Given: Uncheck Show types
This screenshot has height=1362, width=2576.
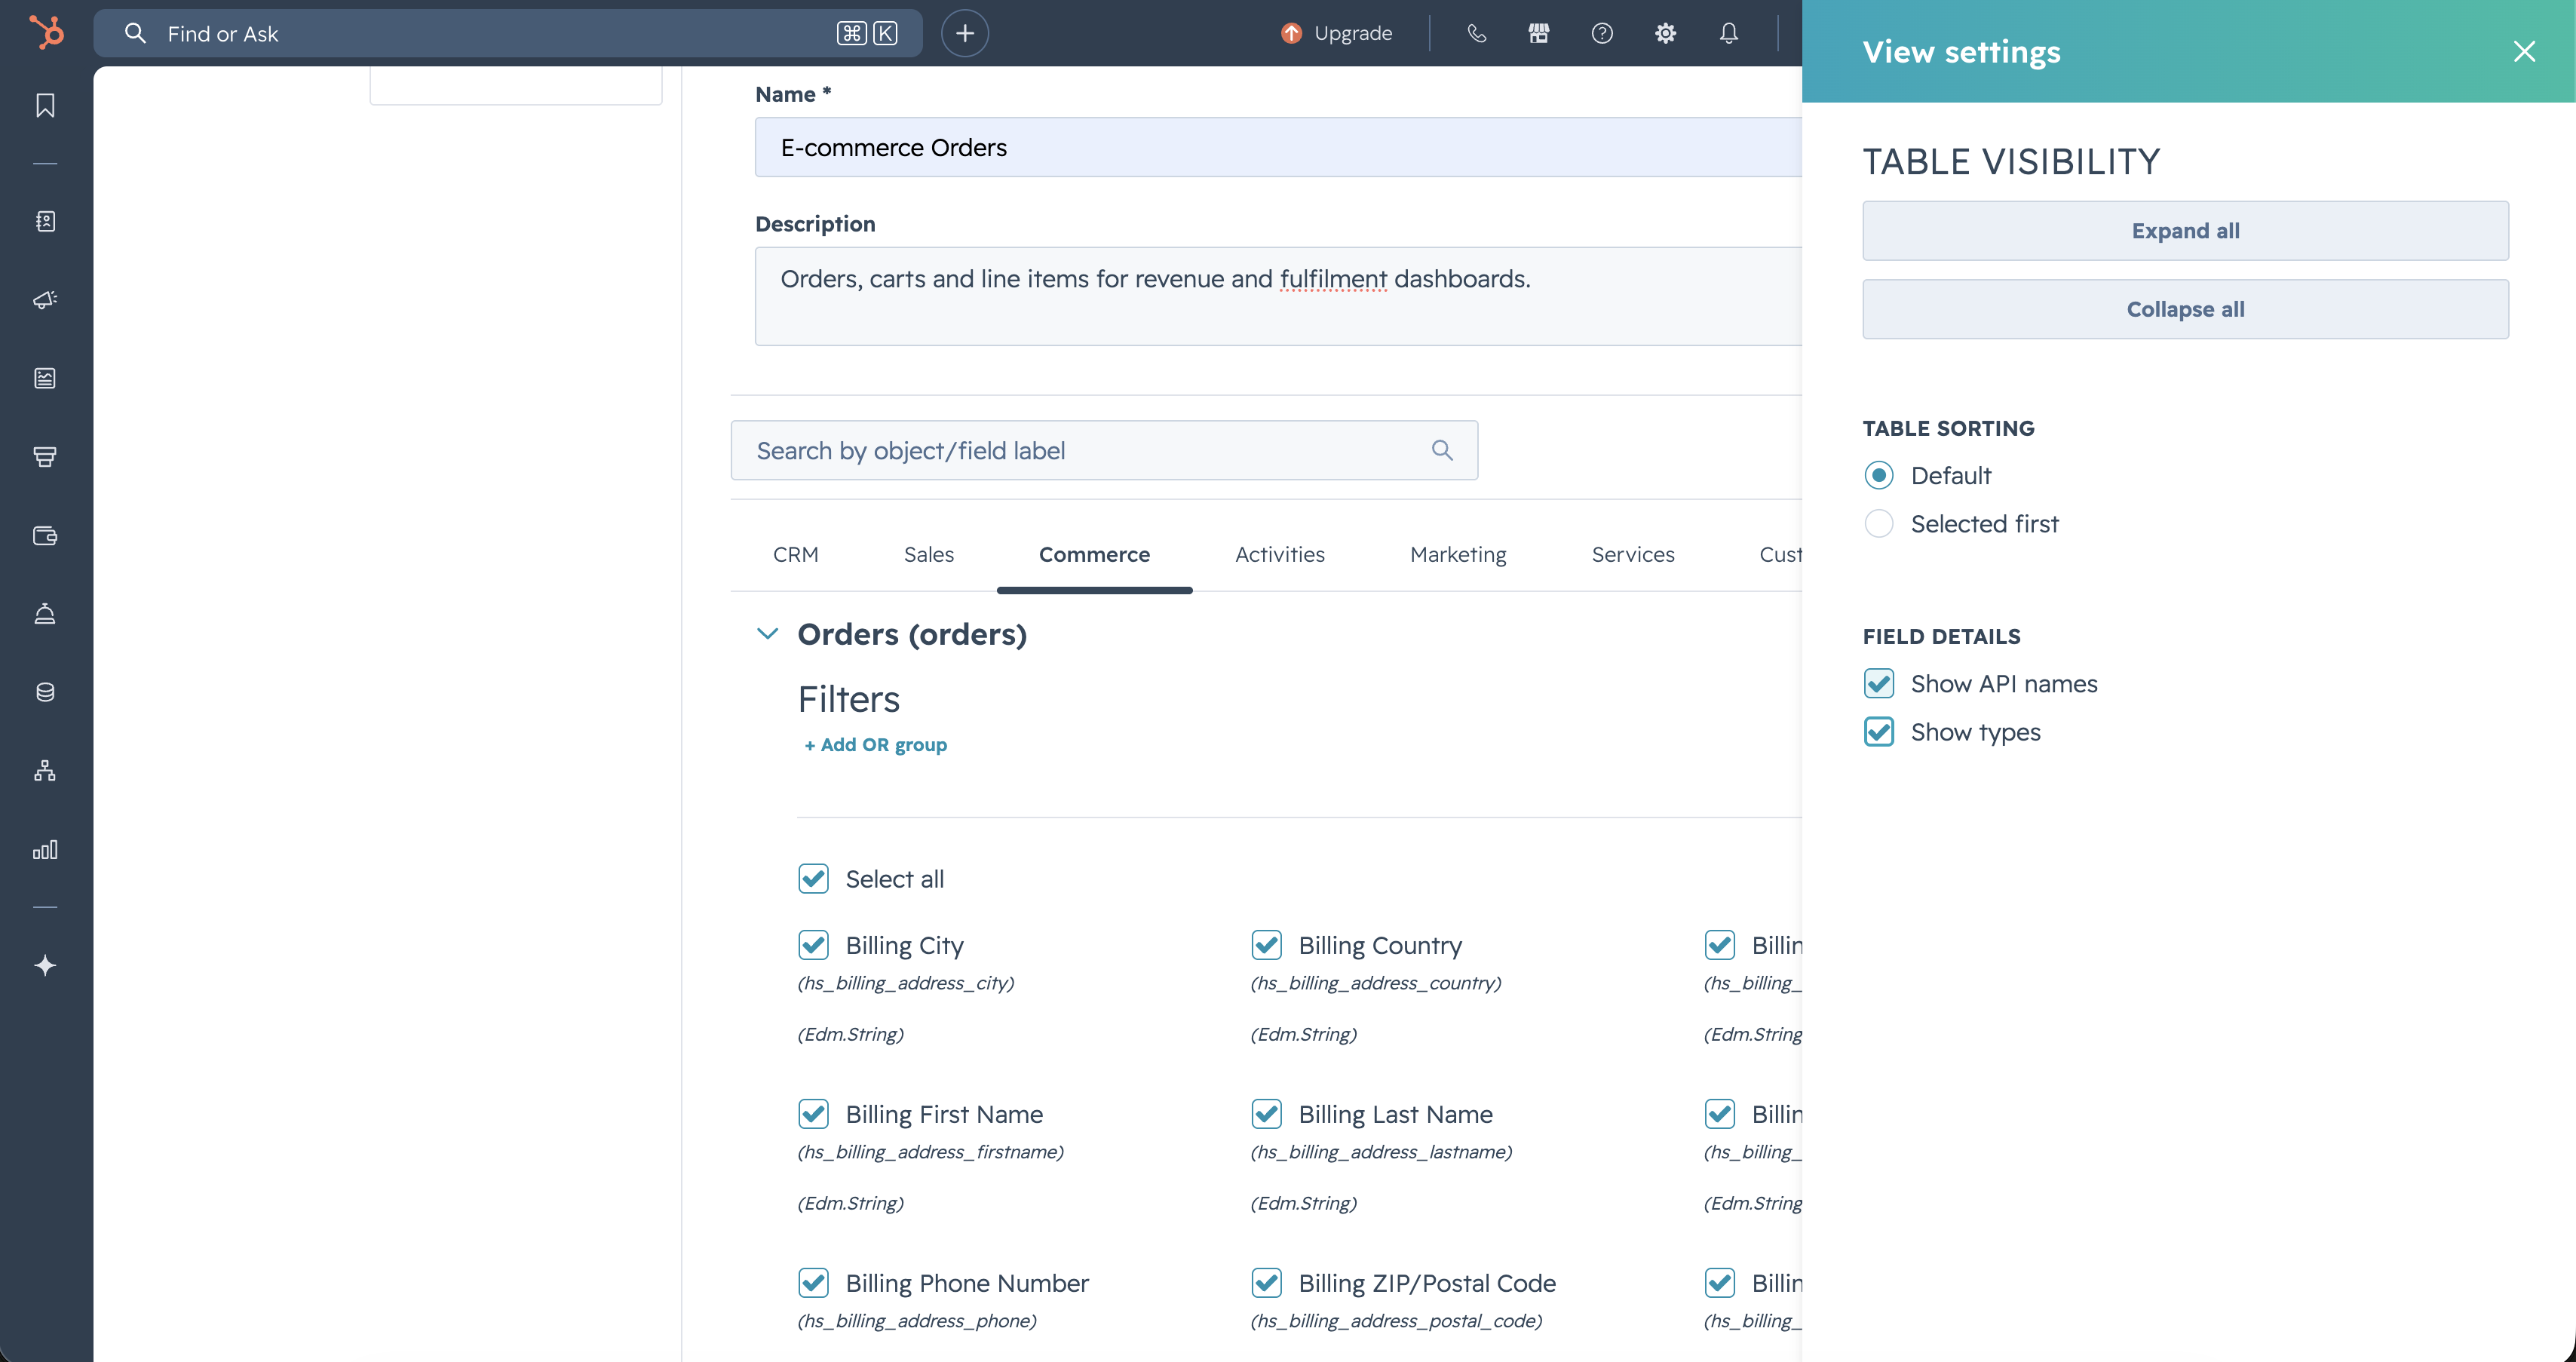Looking at the screenshot, I should [x=1879, y=731].
